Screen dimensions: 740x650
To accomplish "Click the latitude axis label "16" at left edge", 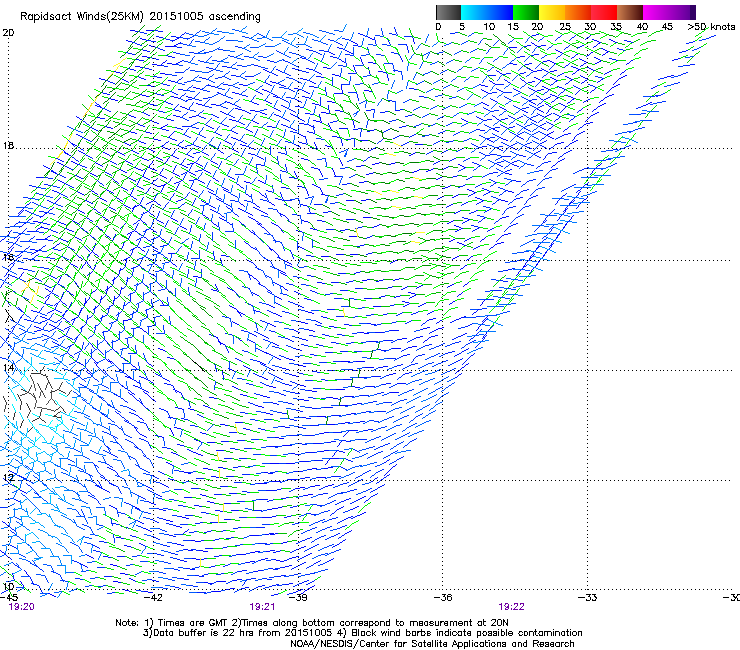I will coord(8,257).
